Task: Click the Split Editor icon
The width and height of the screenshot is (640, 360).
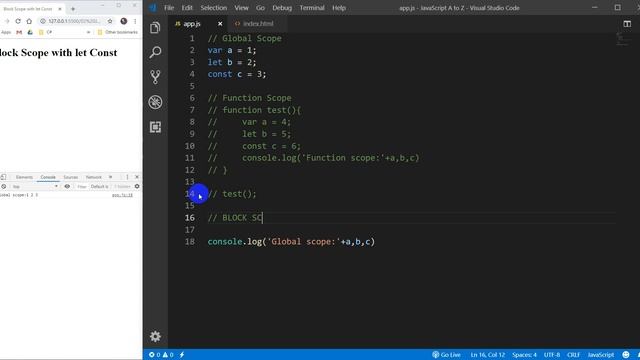Action: coord(627,24)
